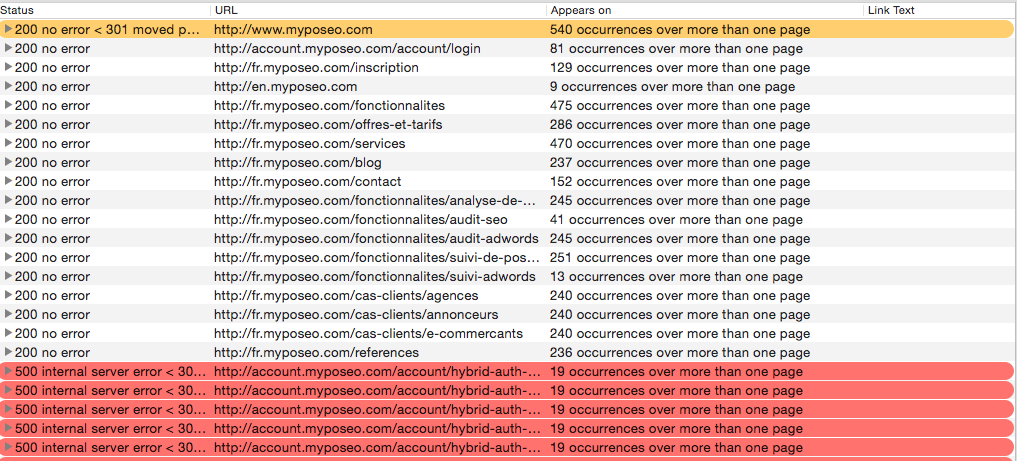Click the '200 no error' status of blog row
Screen dimensions: 1017x461
53,163
